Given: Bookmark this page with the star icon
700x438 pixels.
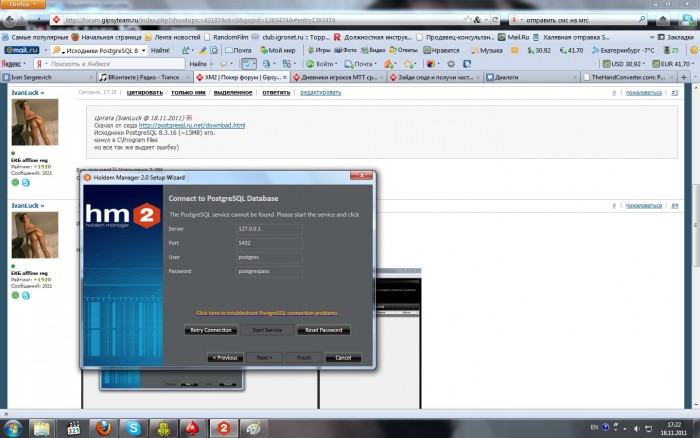Looking at the screenshot, I should click(x=467, y=20).
